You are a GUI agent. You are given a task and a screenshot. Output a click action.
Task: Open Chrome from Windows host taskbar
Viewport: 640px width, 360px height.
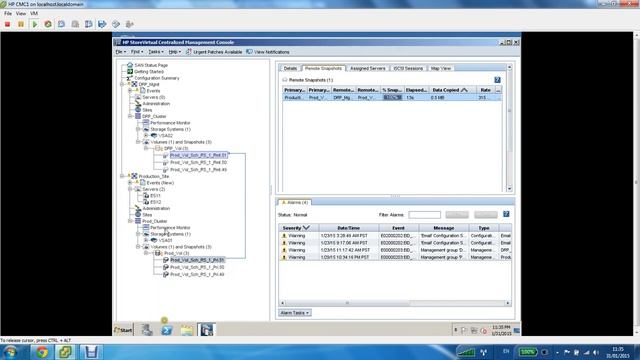42,352
